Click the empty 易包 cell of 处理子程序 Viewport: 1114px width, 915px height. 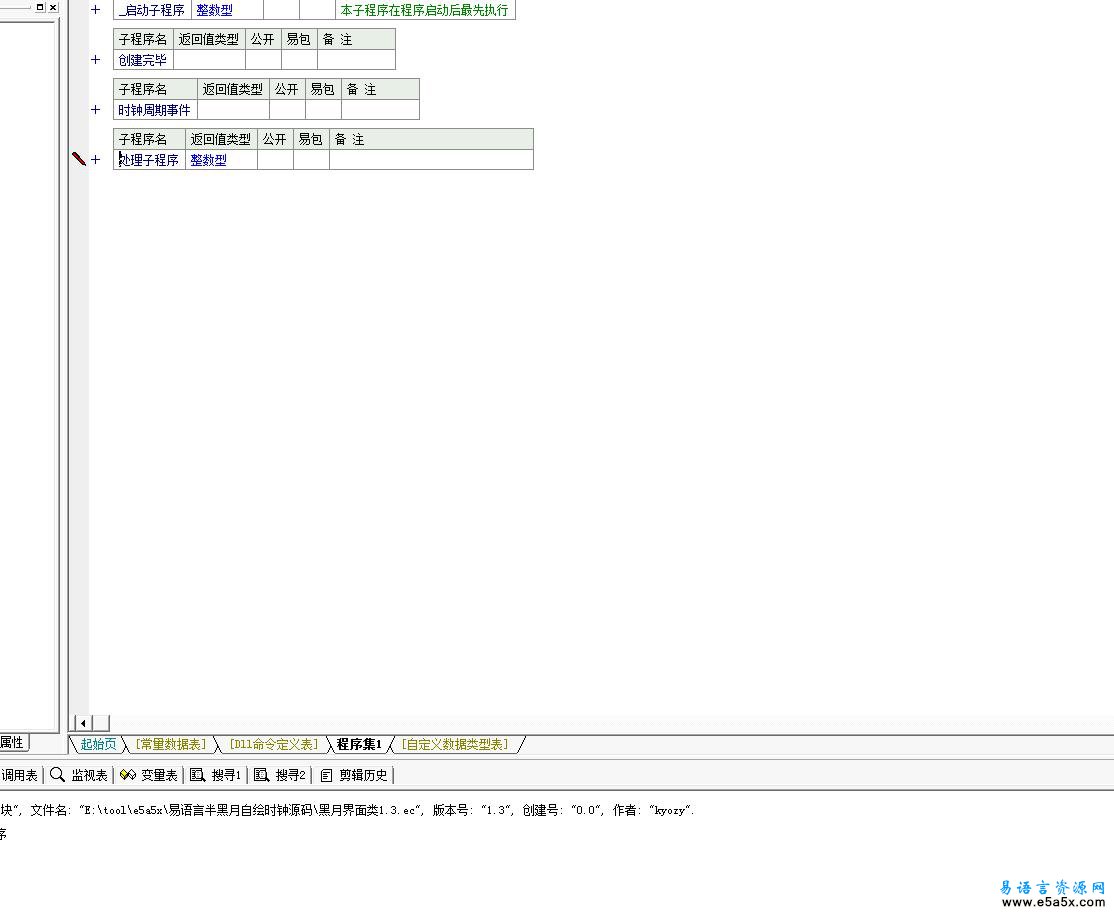click(x=311, y=160)
